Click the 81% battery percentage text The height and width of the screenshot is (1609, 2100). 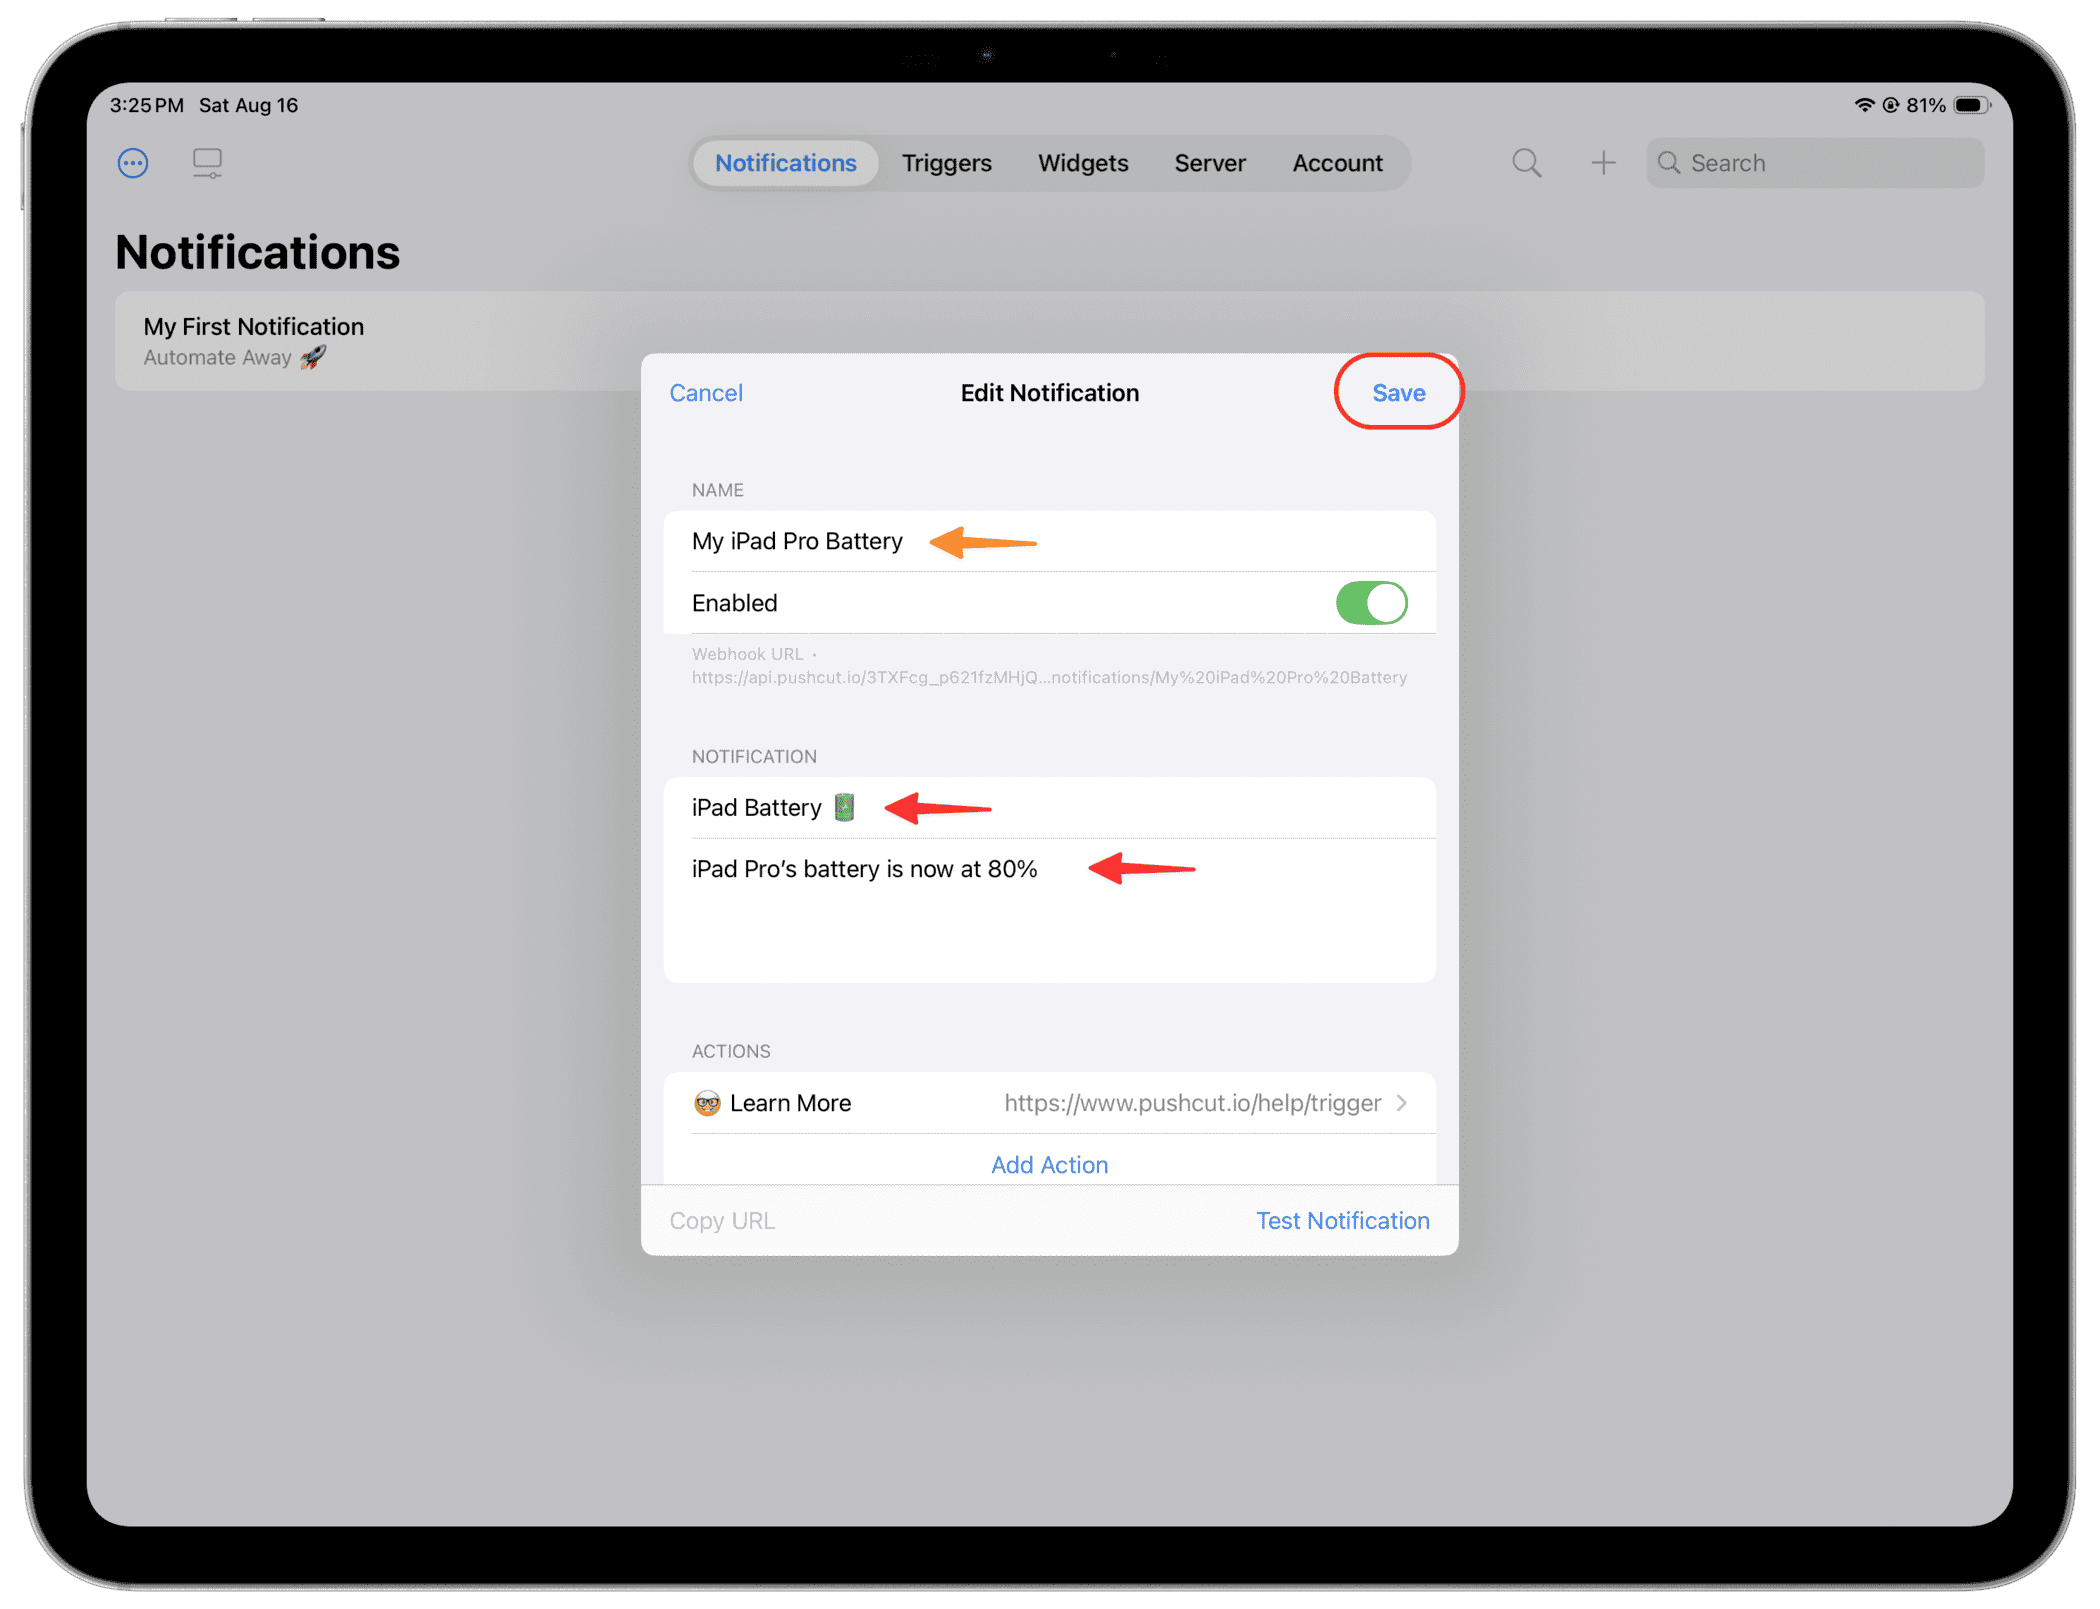[1925, 105]
